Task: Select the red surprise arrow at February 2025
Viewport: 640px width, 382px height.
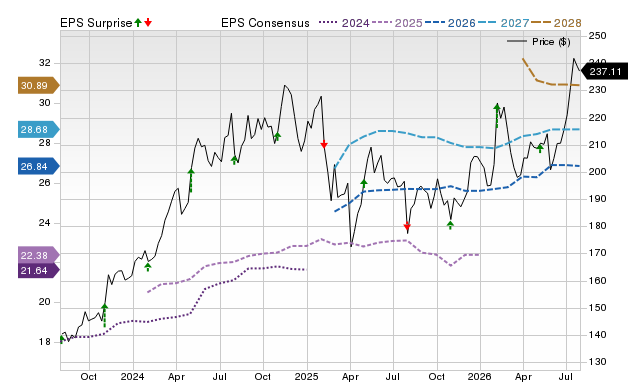Action: click(x=324, y=144)
